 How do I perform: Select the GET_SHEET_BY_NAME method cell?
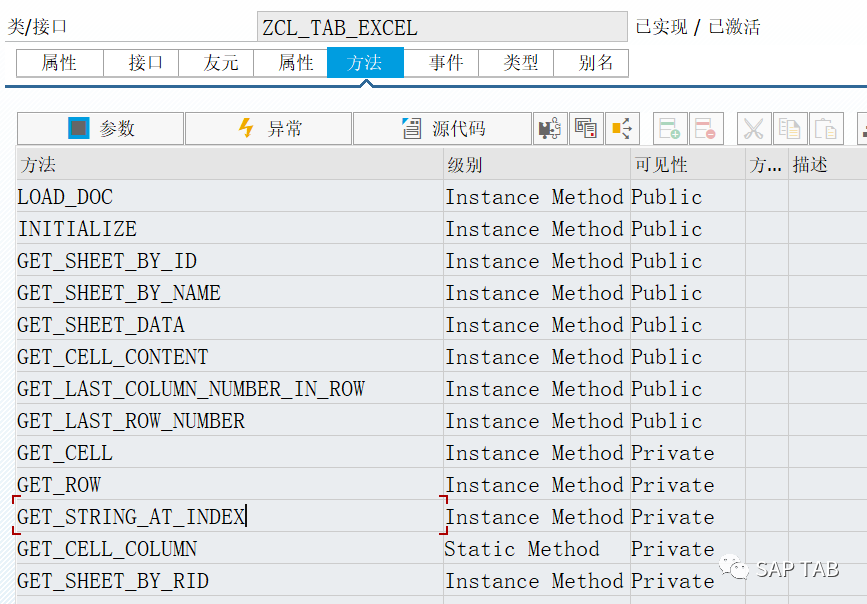(230, 293)
